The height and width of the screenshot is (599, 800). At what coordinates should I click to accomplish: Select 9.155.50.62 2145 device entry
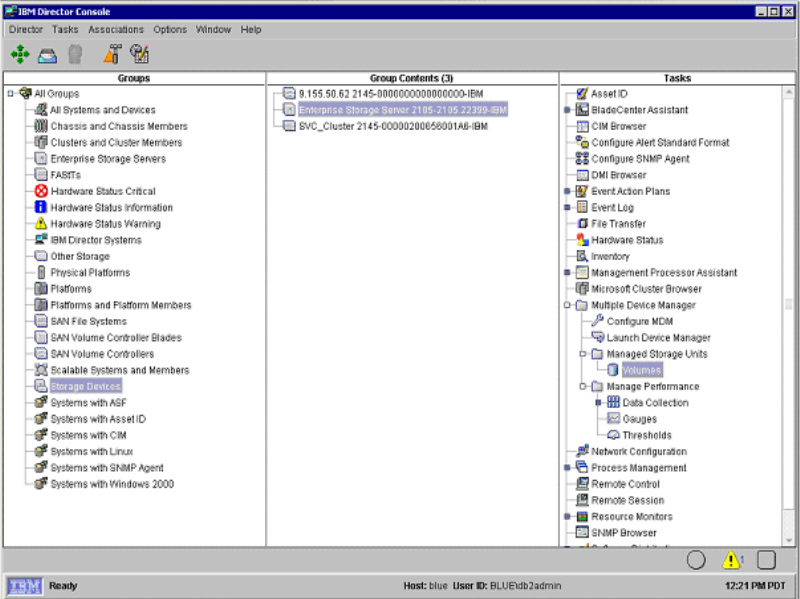[391, 94]
